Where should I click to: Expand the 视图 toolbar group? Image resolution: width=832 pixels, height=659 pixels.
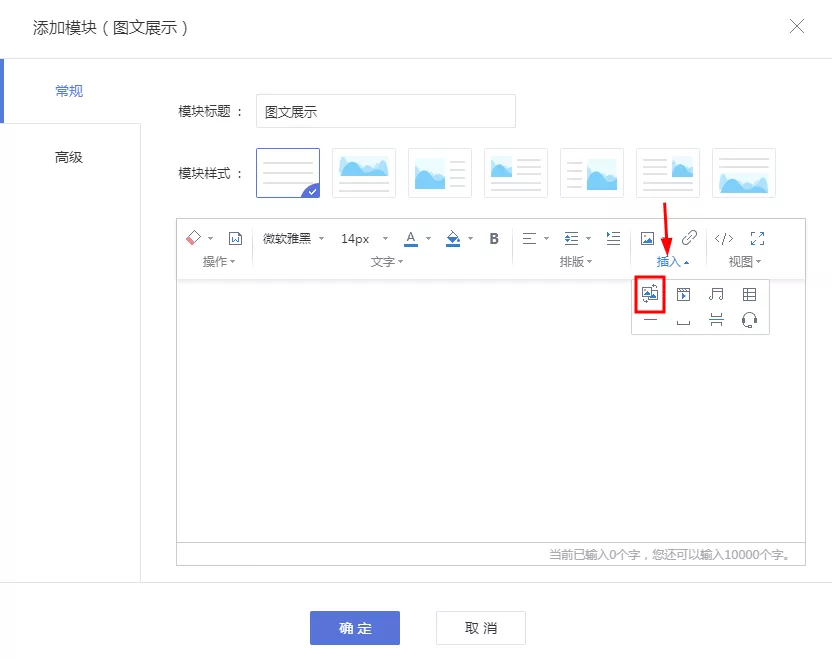pyautogui.click(x=744, y=262)
